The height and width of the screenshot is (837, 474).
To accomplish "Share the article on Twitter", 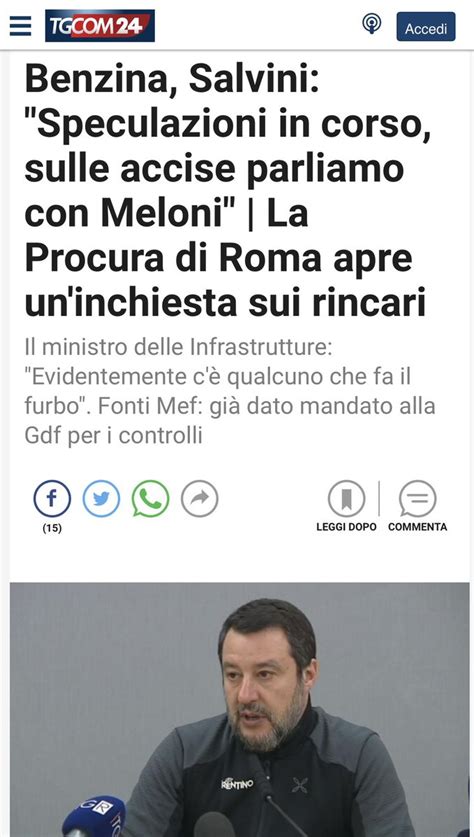I will coord(101,499).
